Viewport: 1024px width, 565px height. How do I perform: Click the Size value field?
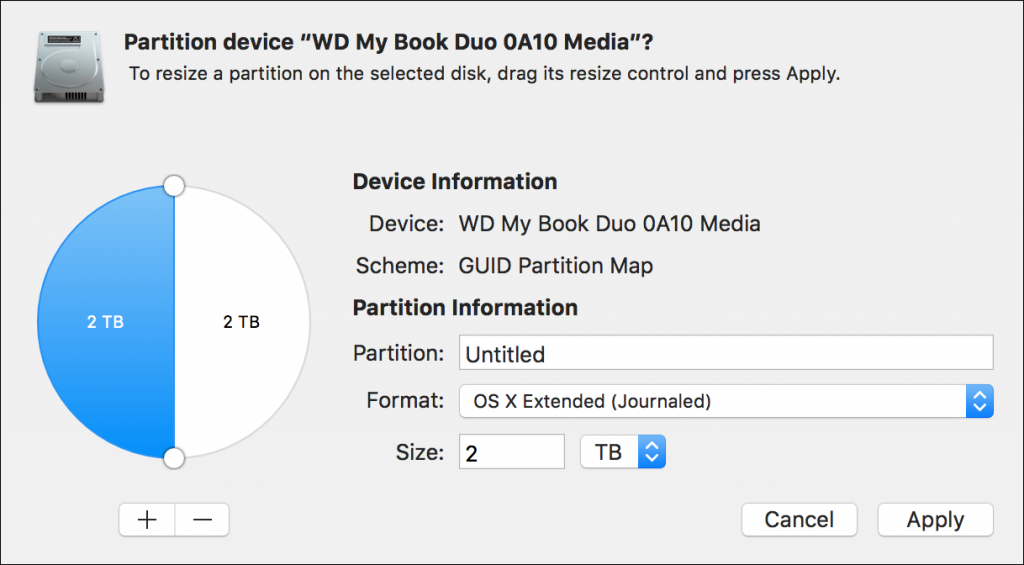pos(512,452)
